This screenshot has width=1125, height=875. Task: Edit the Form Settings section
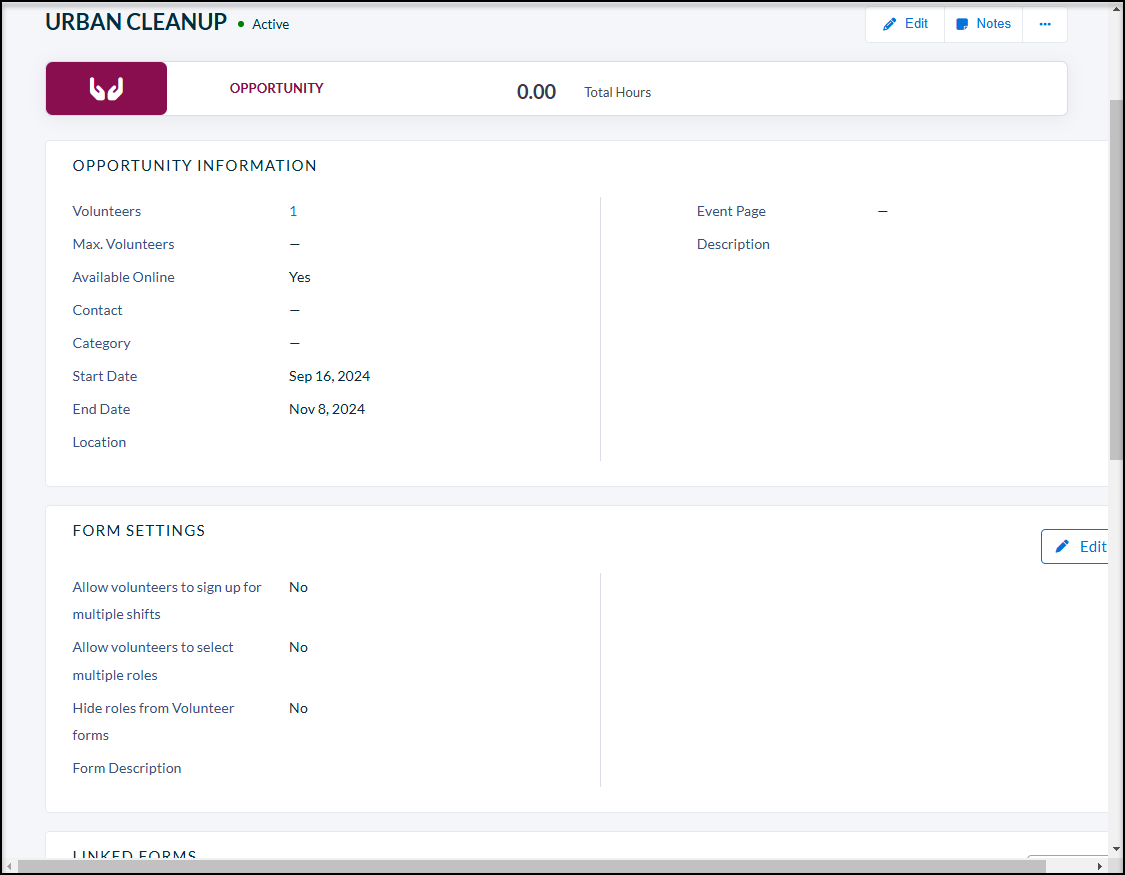click(x=1075, y=547)
